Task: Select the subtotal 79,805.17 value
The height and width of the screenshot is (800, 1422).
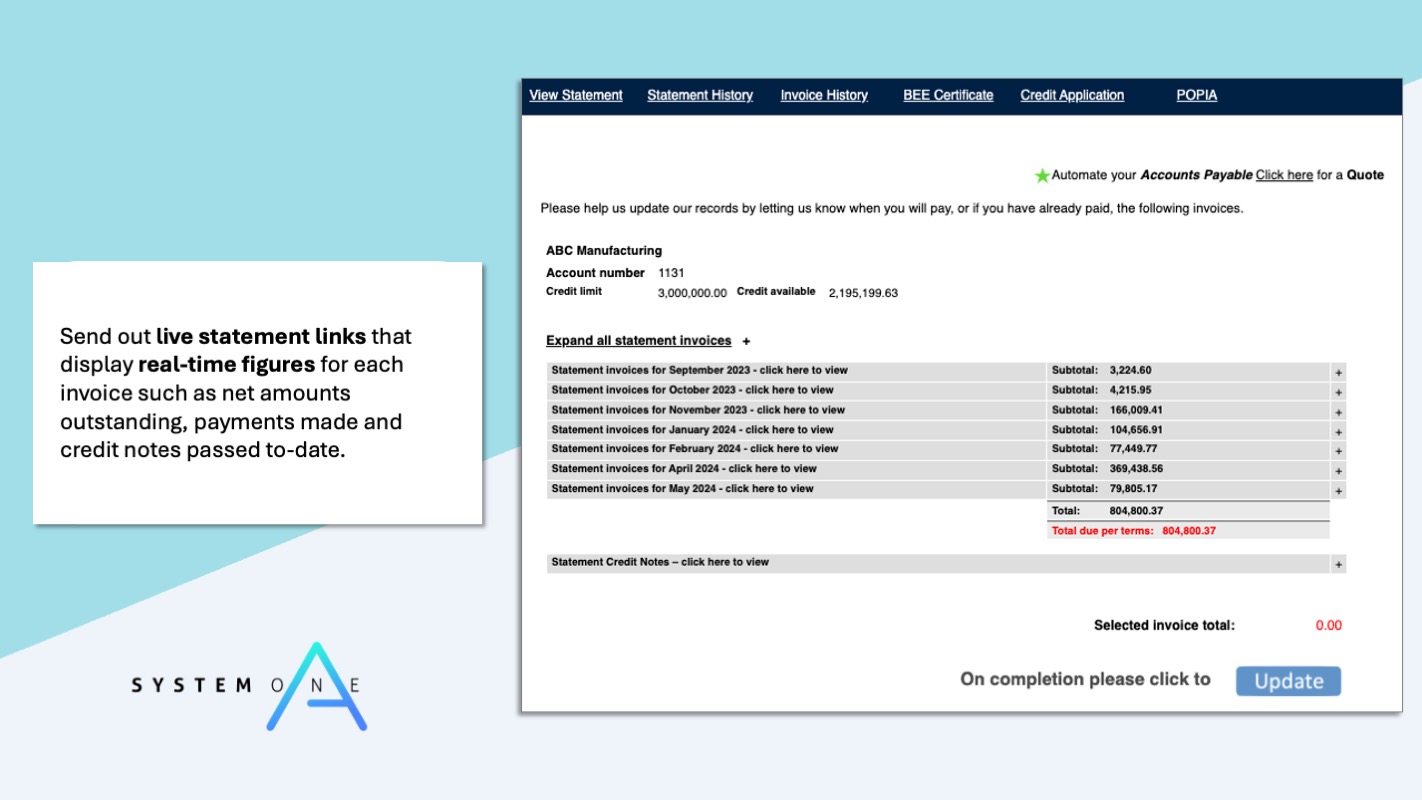Action: click(1133, 488)
